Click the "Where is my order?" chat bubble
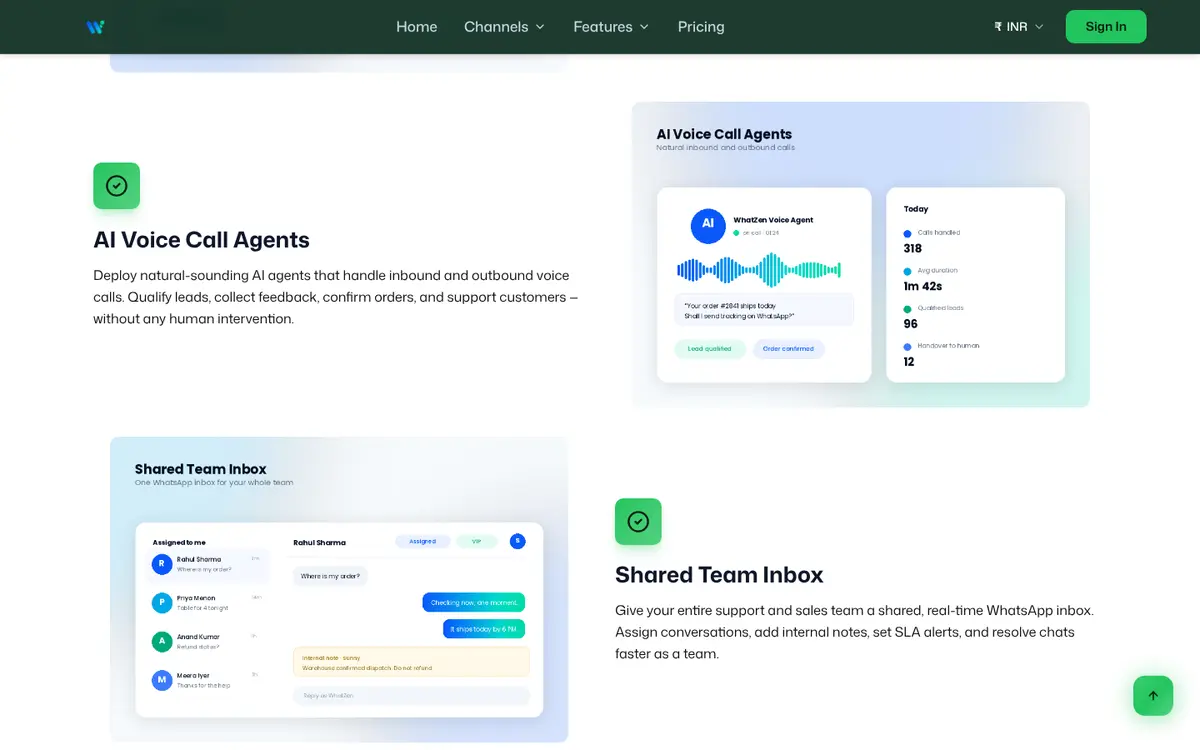Screen dimensions: 1200x750 pyautogui.click(x=330, y=576)
